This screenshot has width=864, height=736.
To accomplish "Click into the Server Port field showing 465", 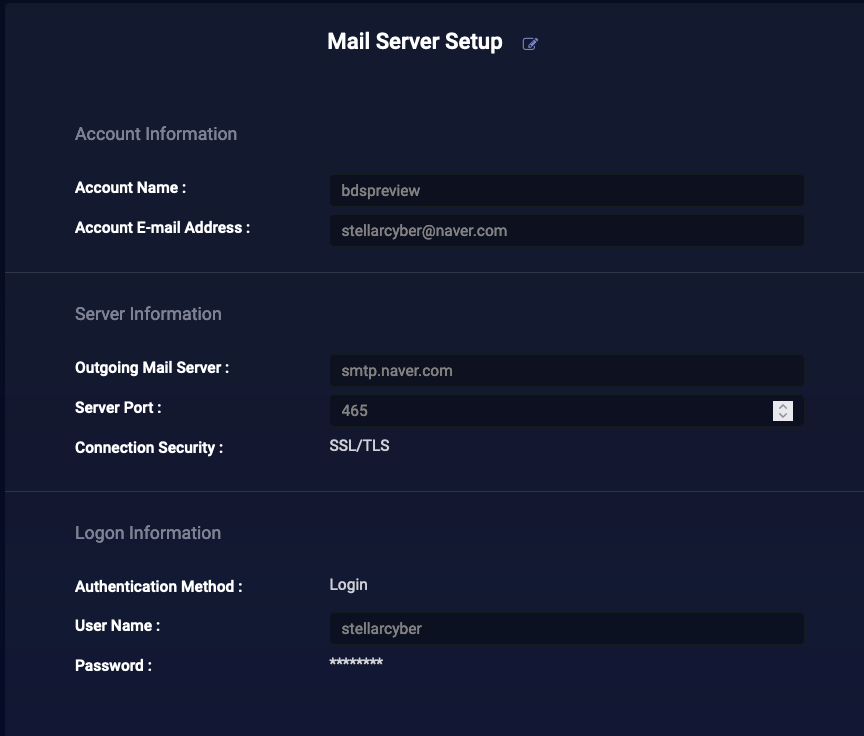I will (551, 410).
